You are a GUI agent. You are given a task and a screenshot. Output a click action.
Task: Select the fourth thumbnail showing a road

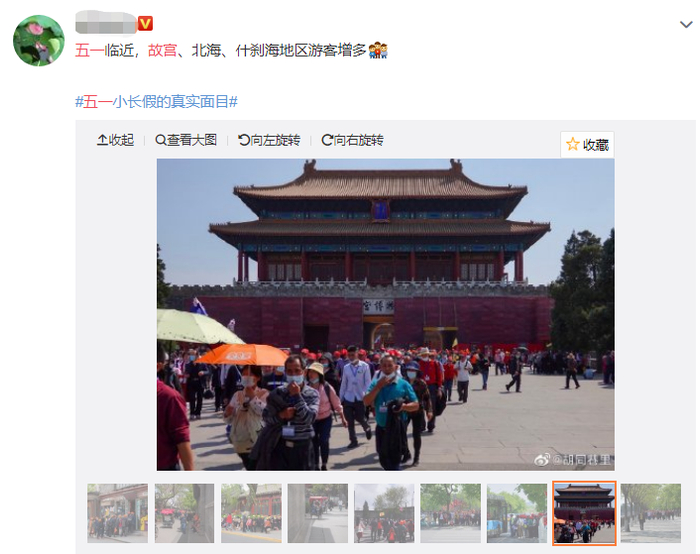pyautogui.click(x=318, y=513)
